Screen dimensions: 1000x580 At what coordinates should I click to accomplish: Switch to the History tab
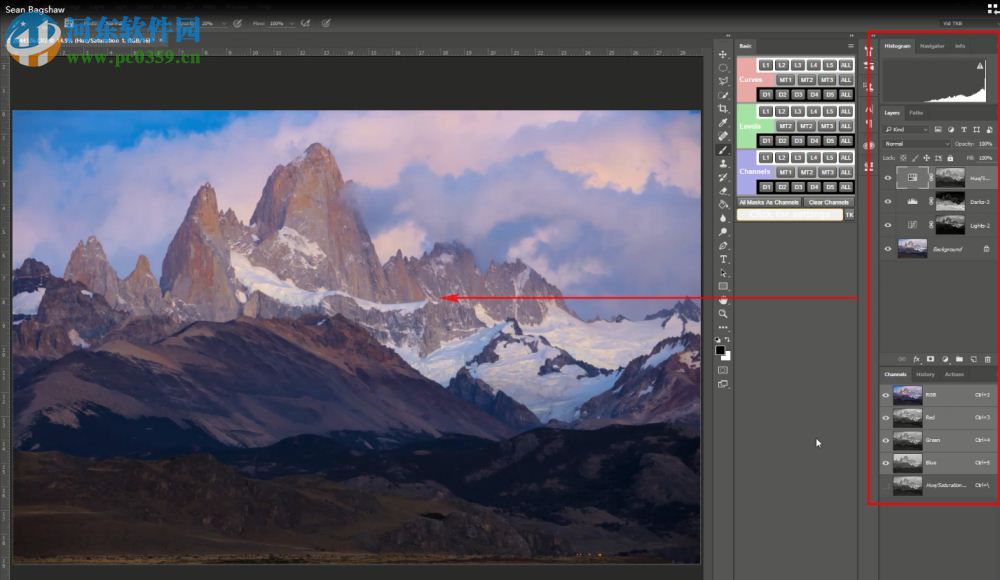pos(925,375)
